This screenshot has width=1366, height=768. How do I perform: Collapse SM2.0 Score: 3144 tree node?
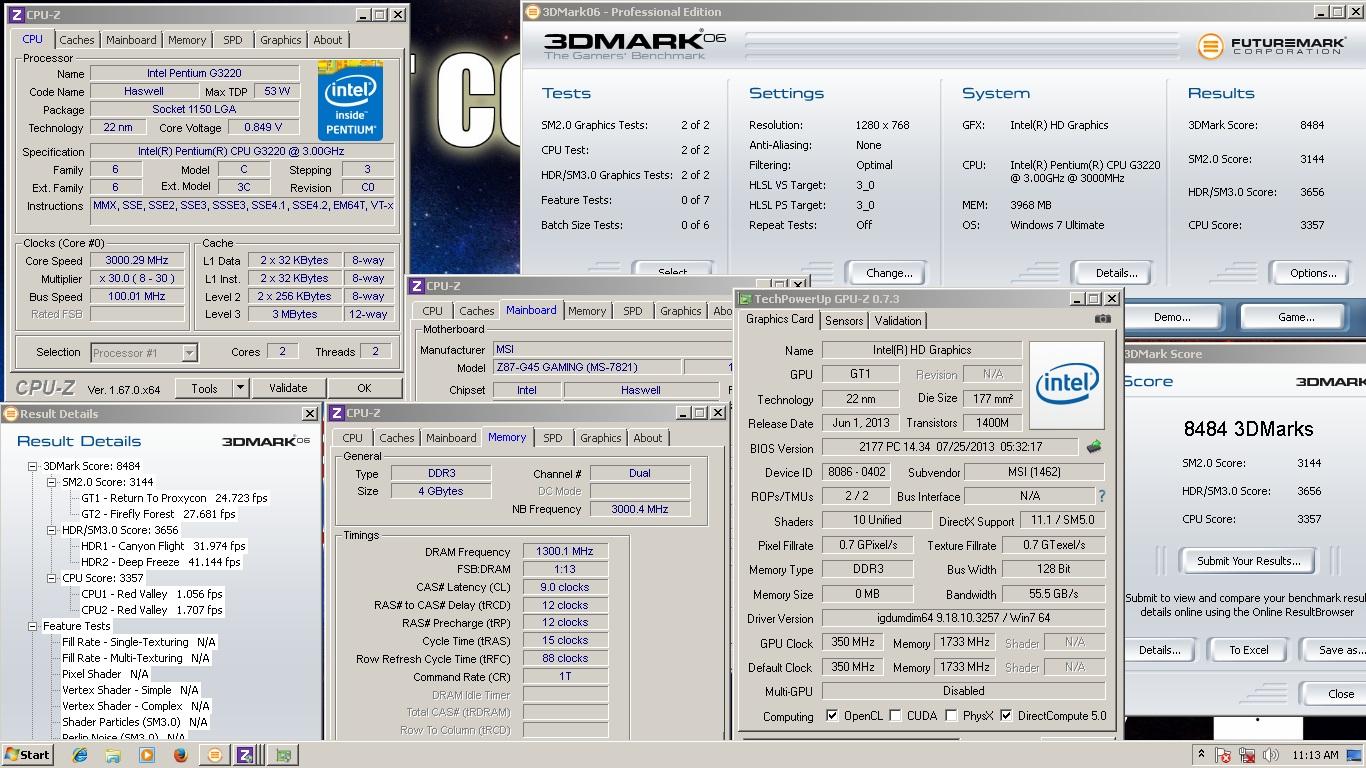pos(52,482)
